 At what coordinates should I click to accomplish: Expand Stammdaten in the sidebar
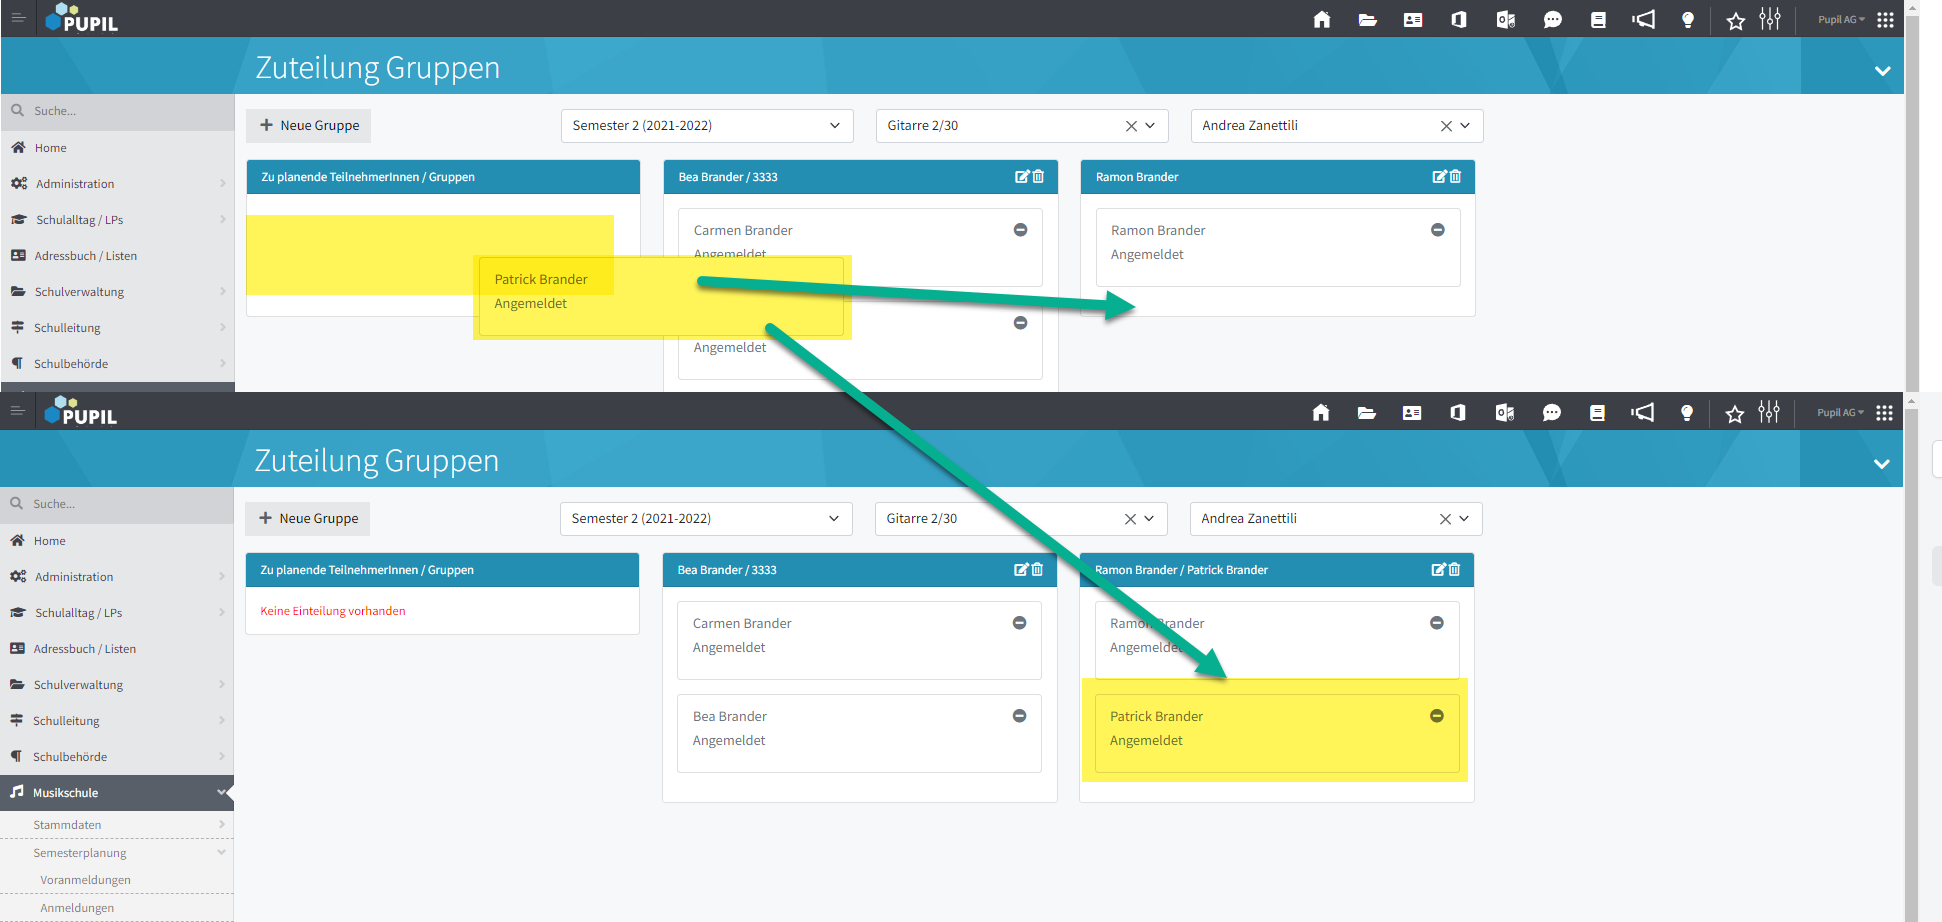[221, 824]
